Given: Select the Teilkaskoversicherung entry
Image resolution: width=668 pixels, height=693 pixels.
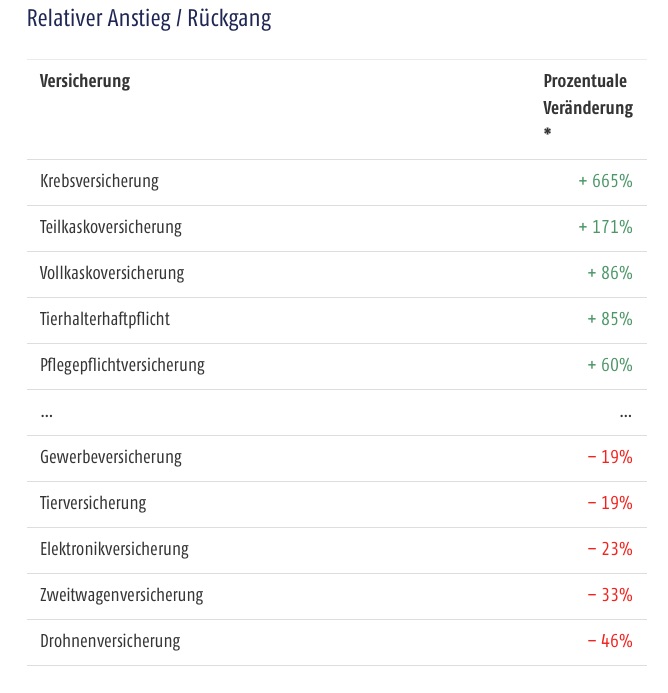Looking at the screenshot, I should click(x=111, y=227).
